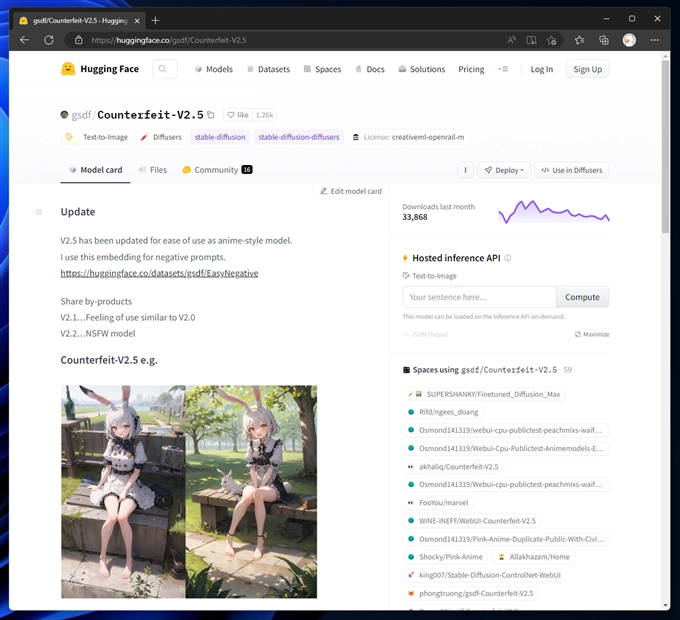Click the Hugging Face emoji logo
680x620 pixels.
[68, 69]
